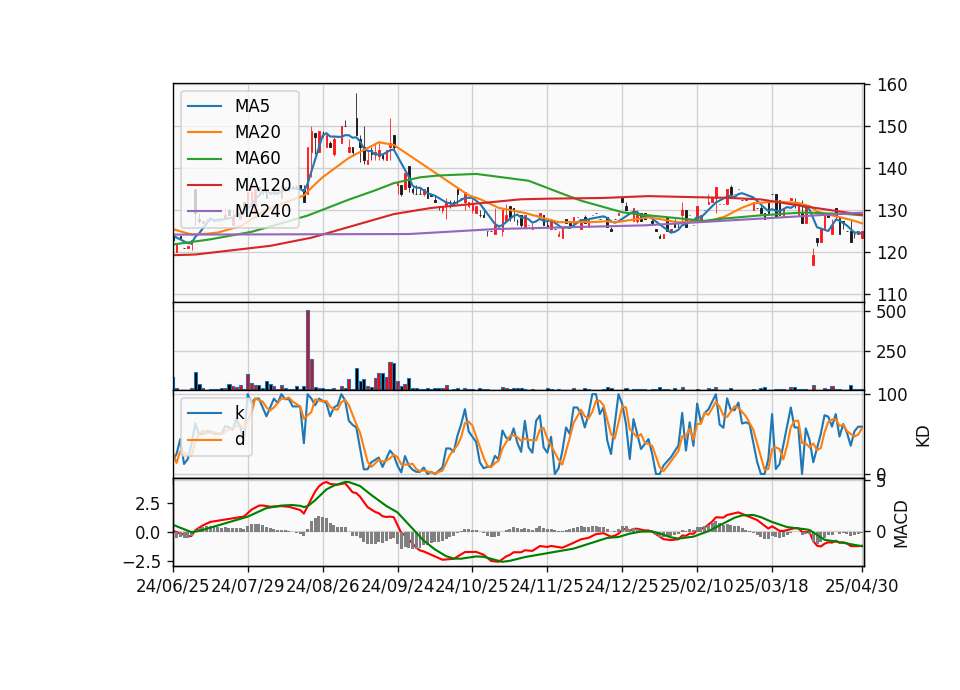Click the lowest red candlestick near 118
960x690 pixels.
(x=814, y=258)
